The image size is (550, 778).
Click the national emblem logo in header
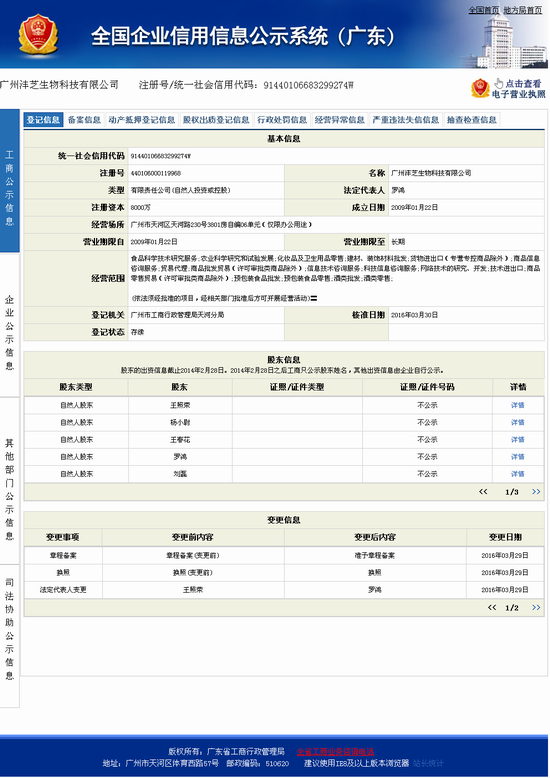38,34
